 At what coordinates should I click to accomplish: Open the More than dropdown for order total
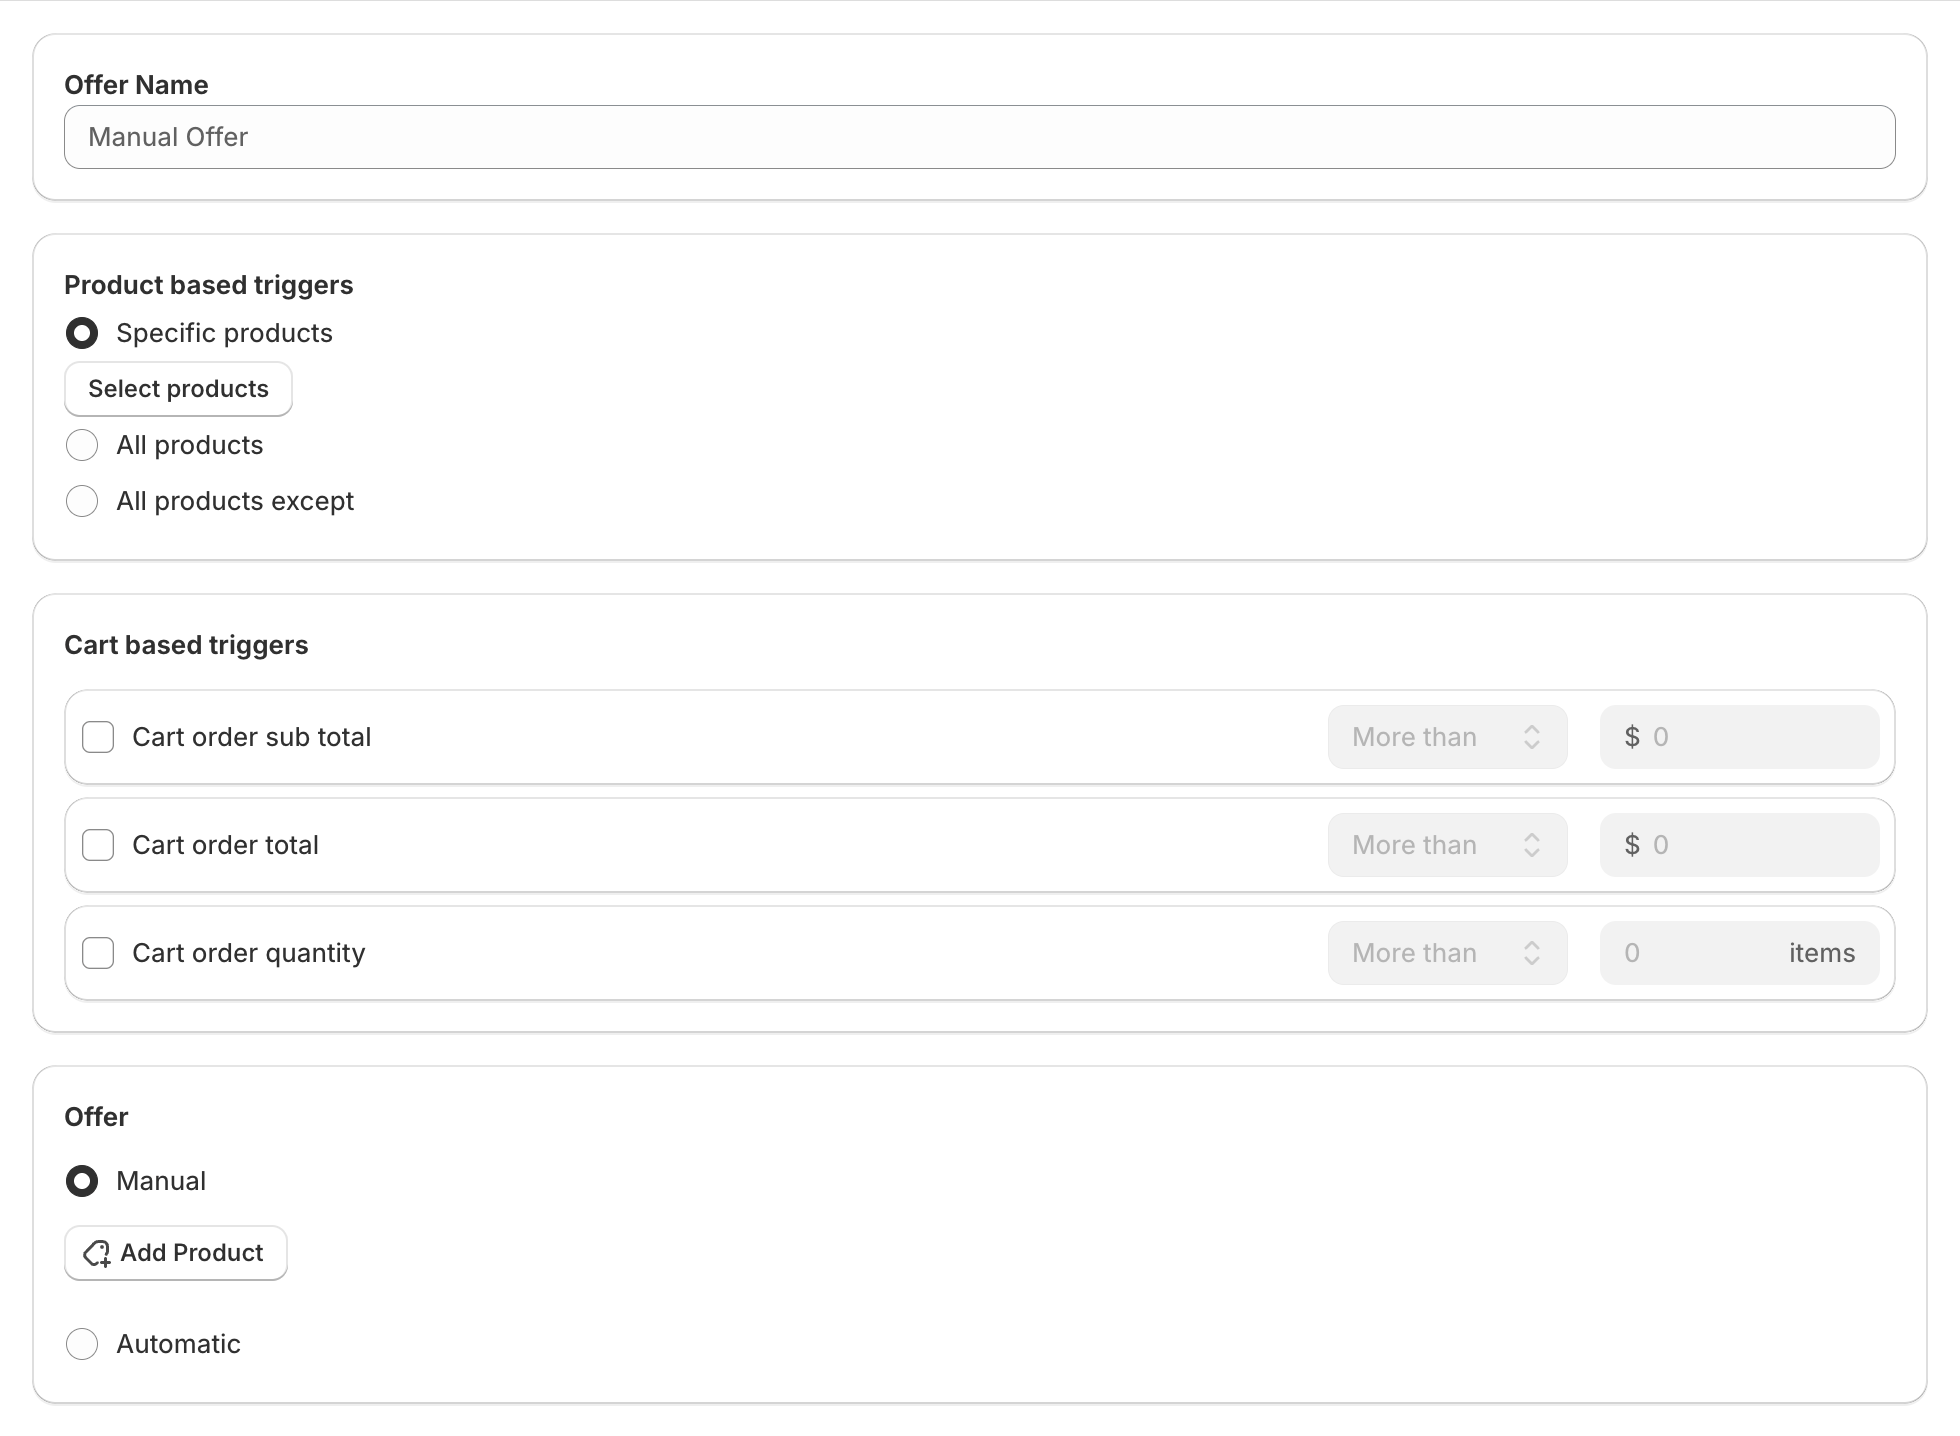pyautogui.click(x=1447, y=845)
